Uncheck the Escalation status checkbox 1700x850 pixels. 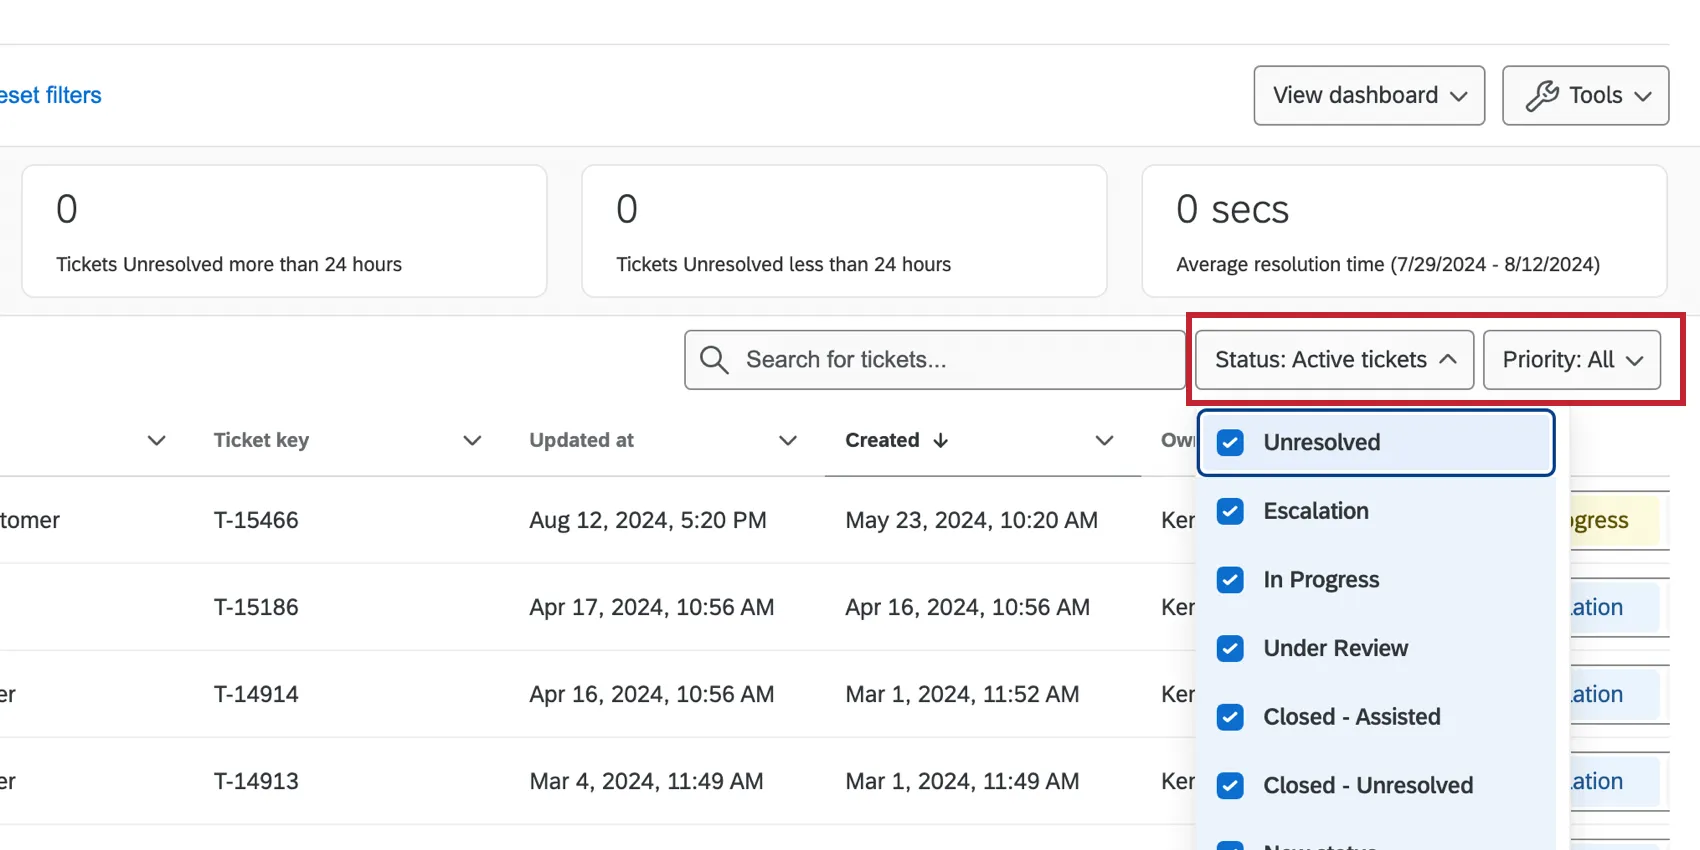click(1230, 512)
